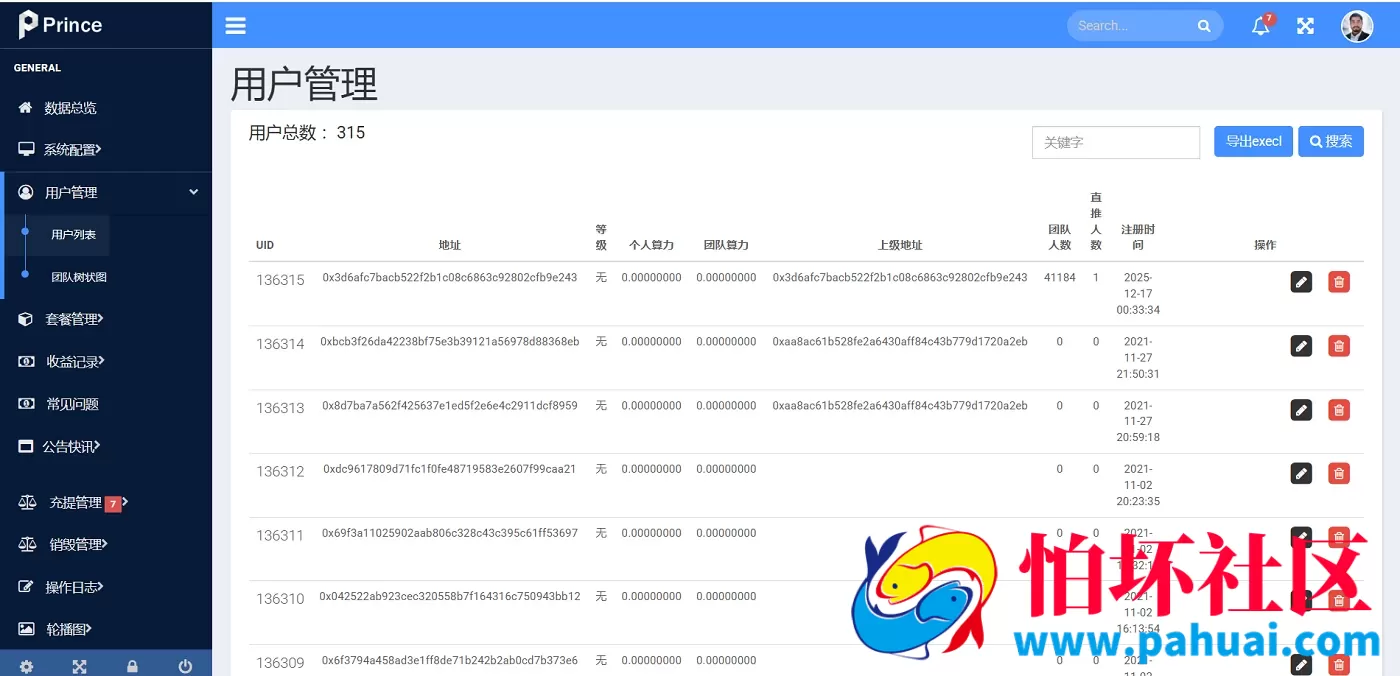1400x676 pixels.
Task: Expand 系统配置 menu
Action: [x=106, y=150]
